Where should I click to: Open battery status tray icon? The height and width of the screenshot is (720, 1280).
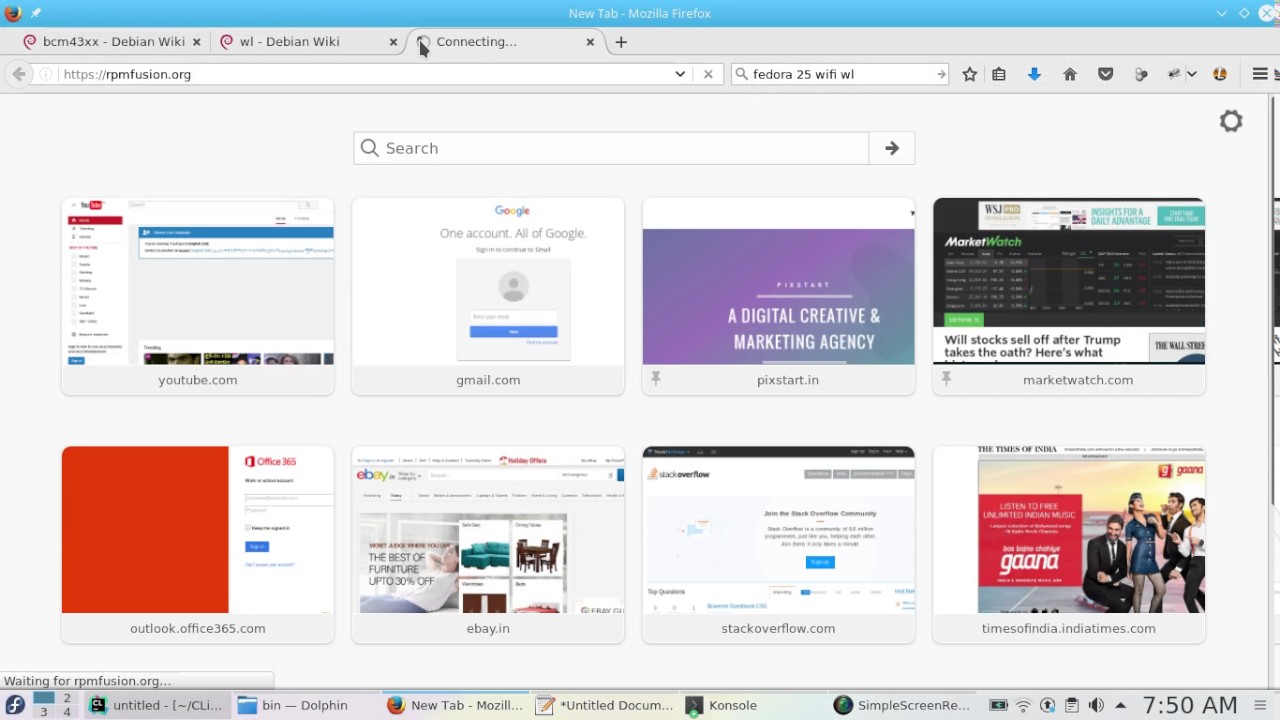pos(998,705)
